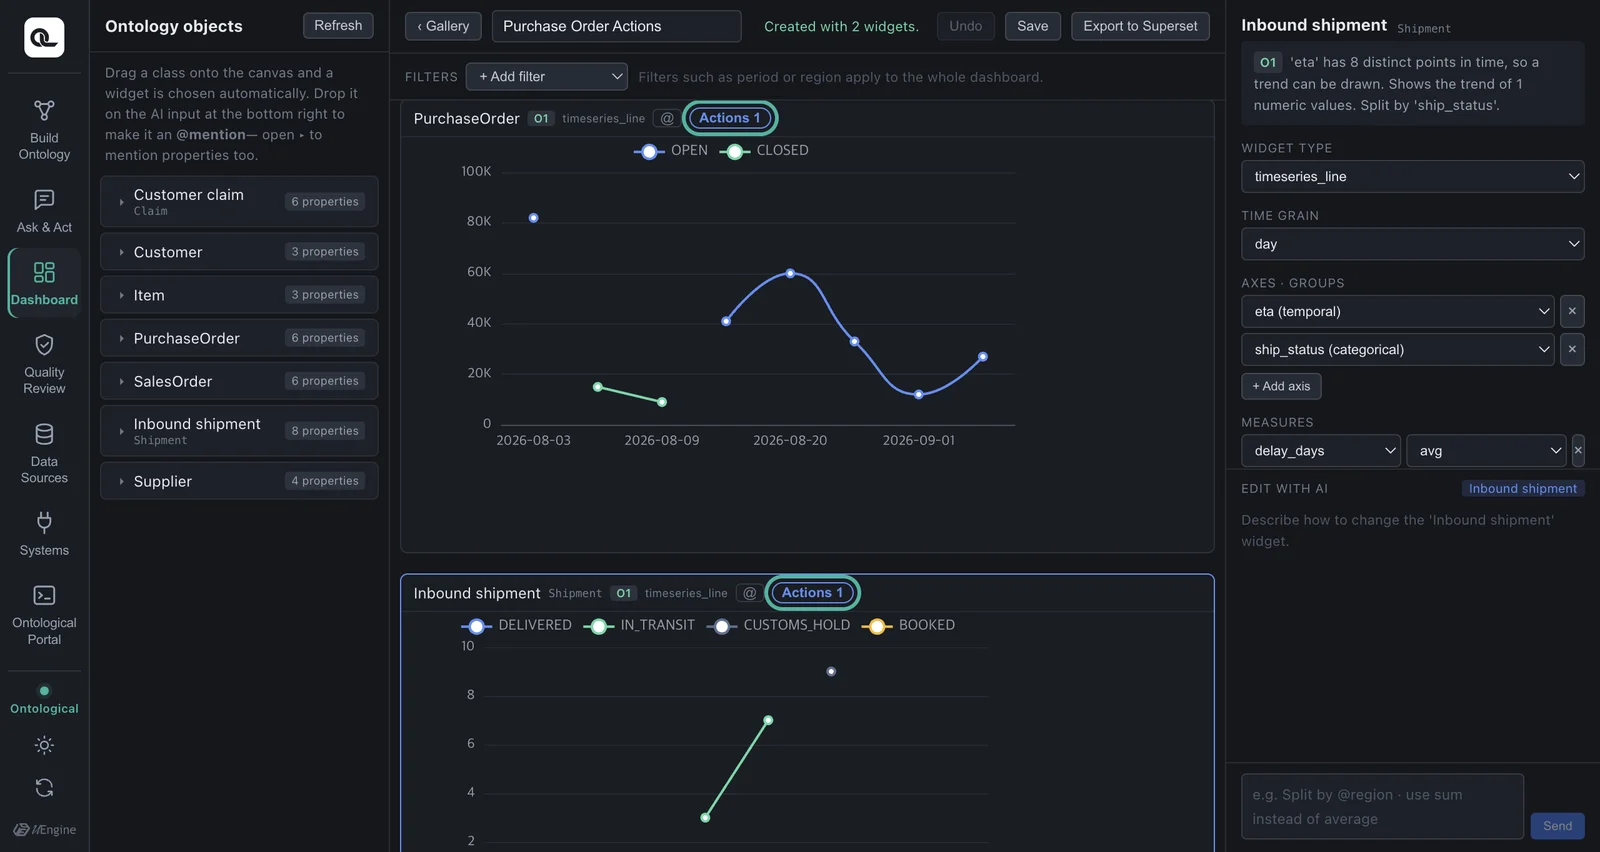Click Send in AI edit panel

pos(1557,826)
